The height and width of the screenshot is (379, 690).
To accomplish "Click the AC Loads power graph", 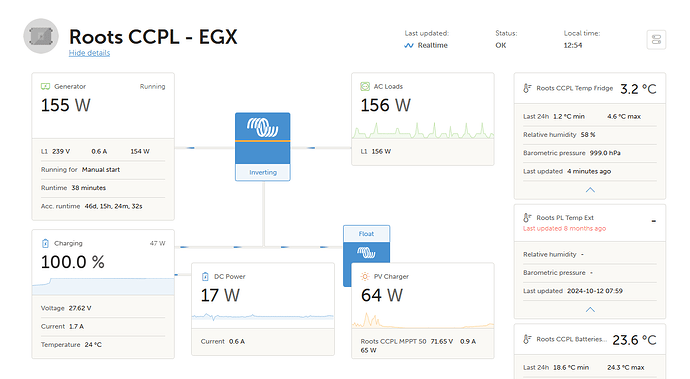I will (x=423, y=130).
